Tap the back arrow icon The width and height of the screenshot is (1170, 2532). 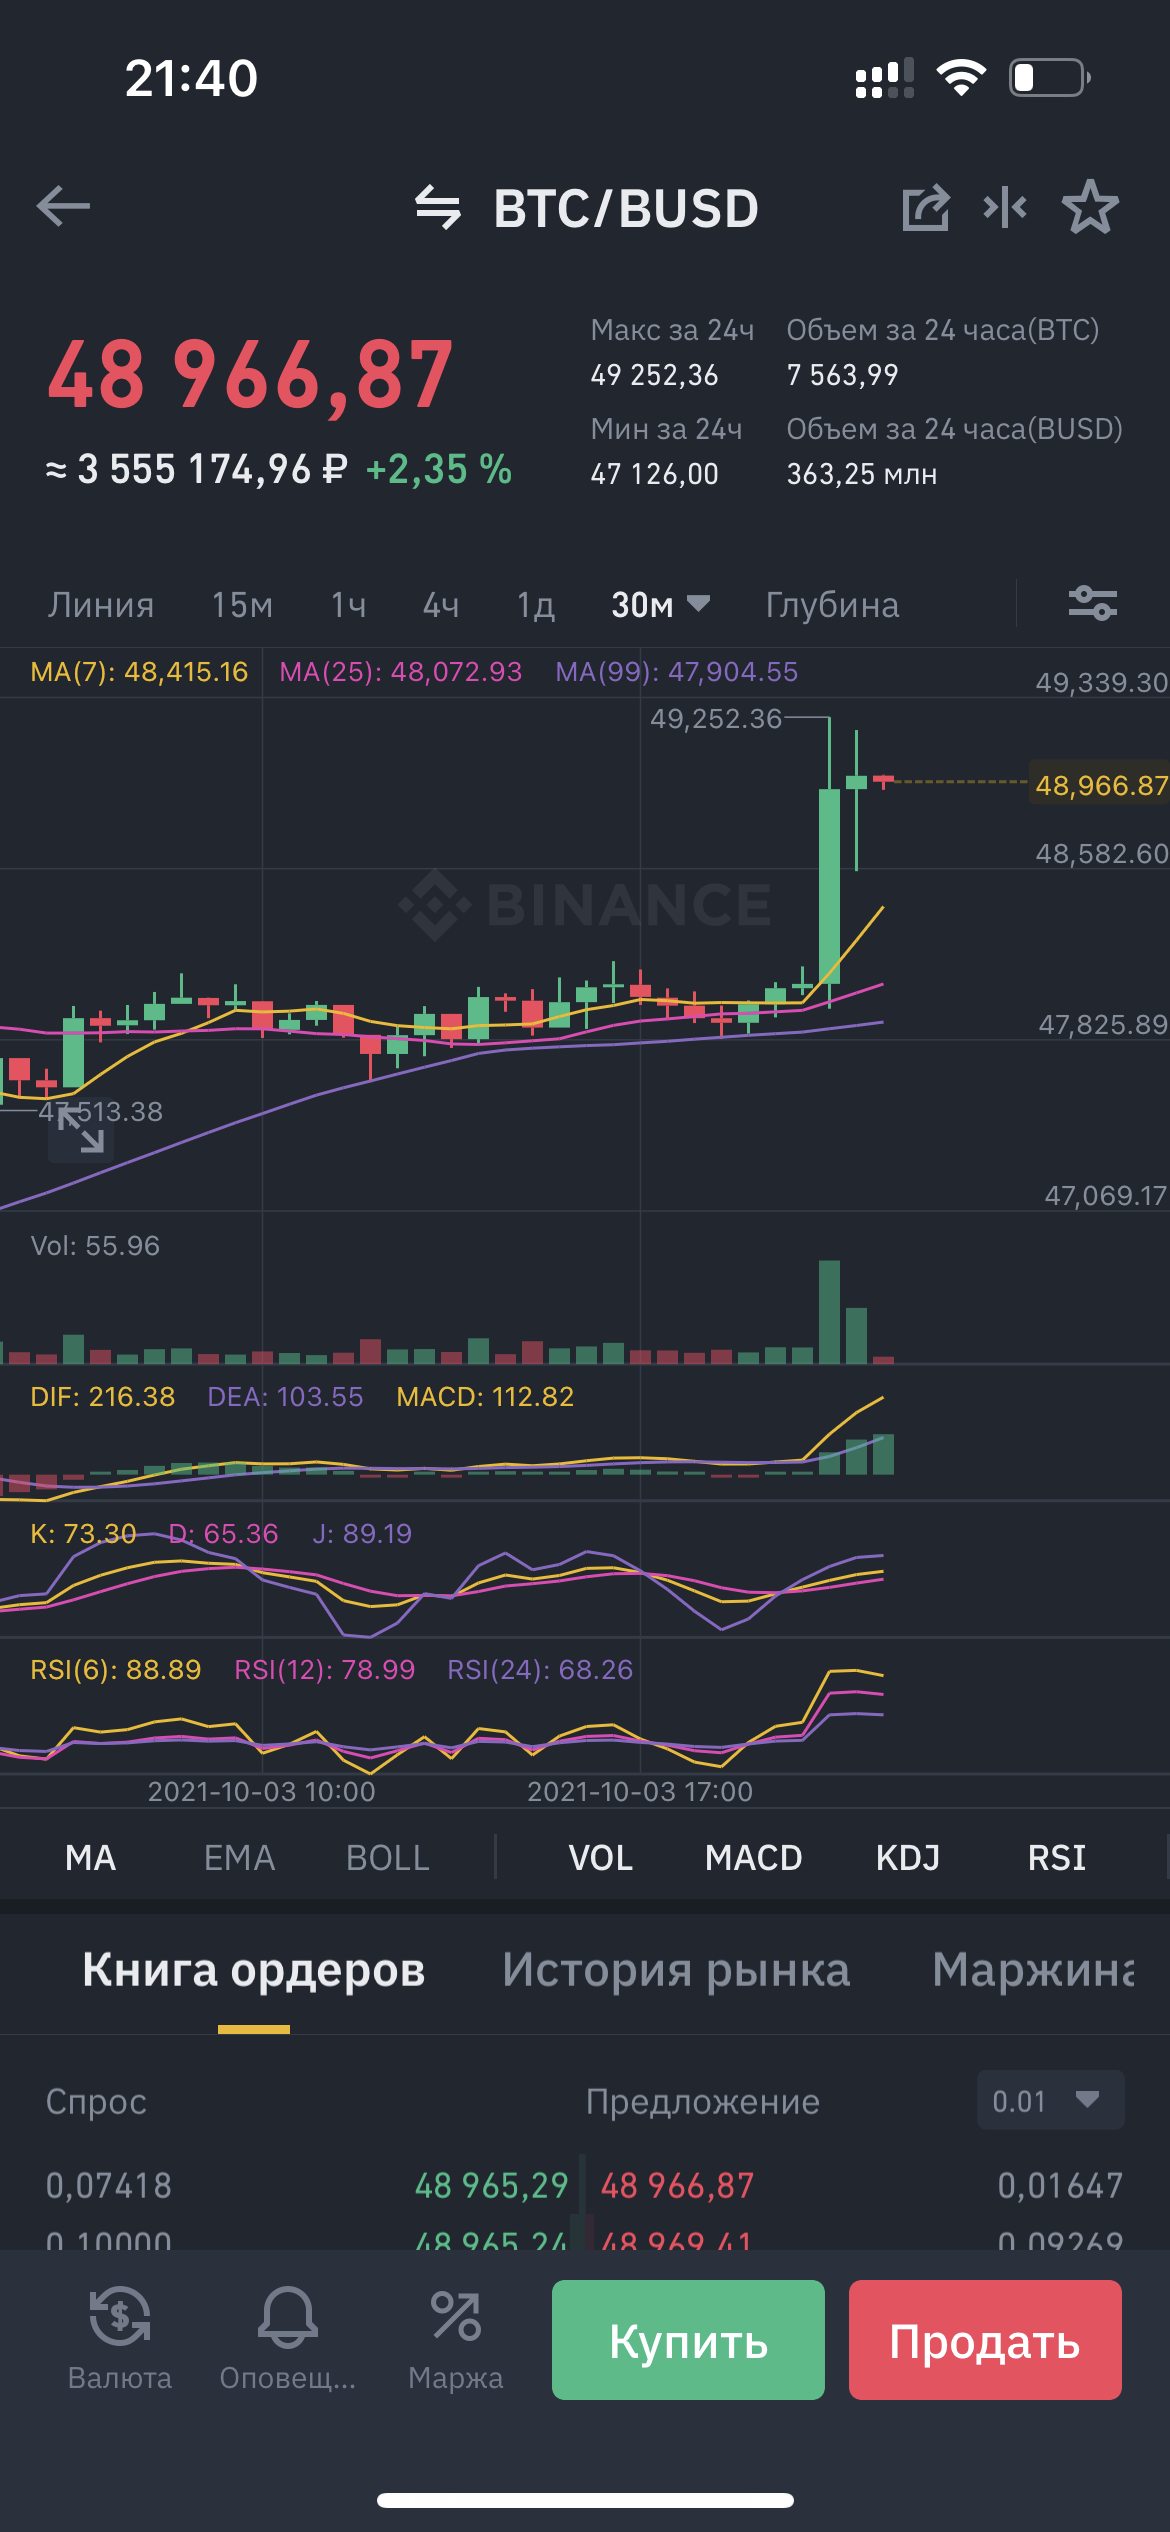pos(63,207)
